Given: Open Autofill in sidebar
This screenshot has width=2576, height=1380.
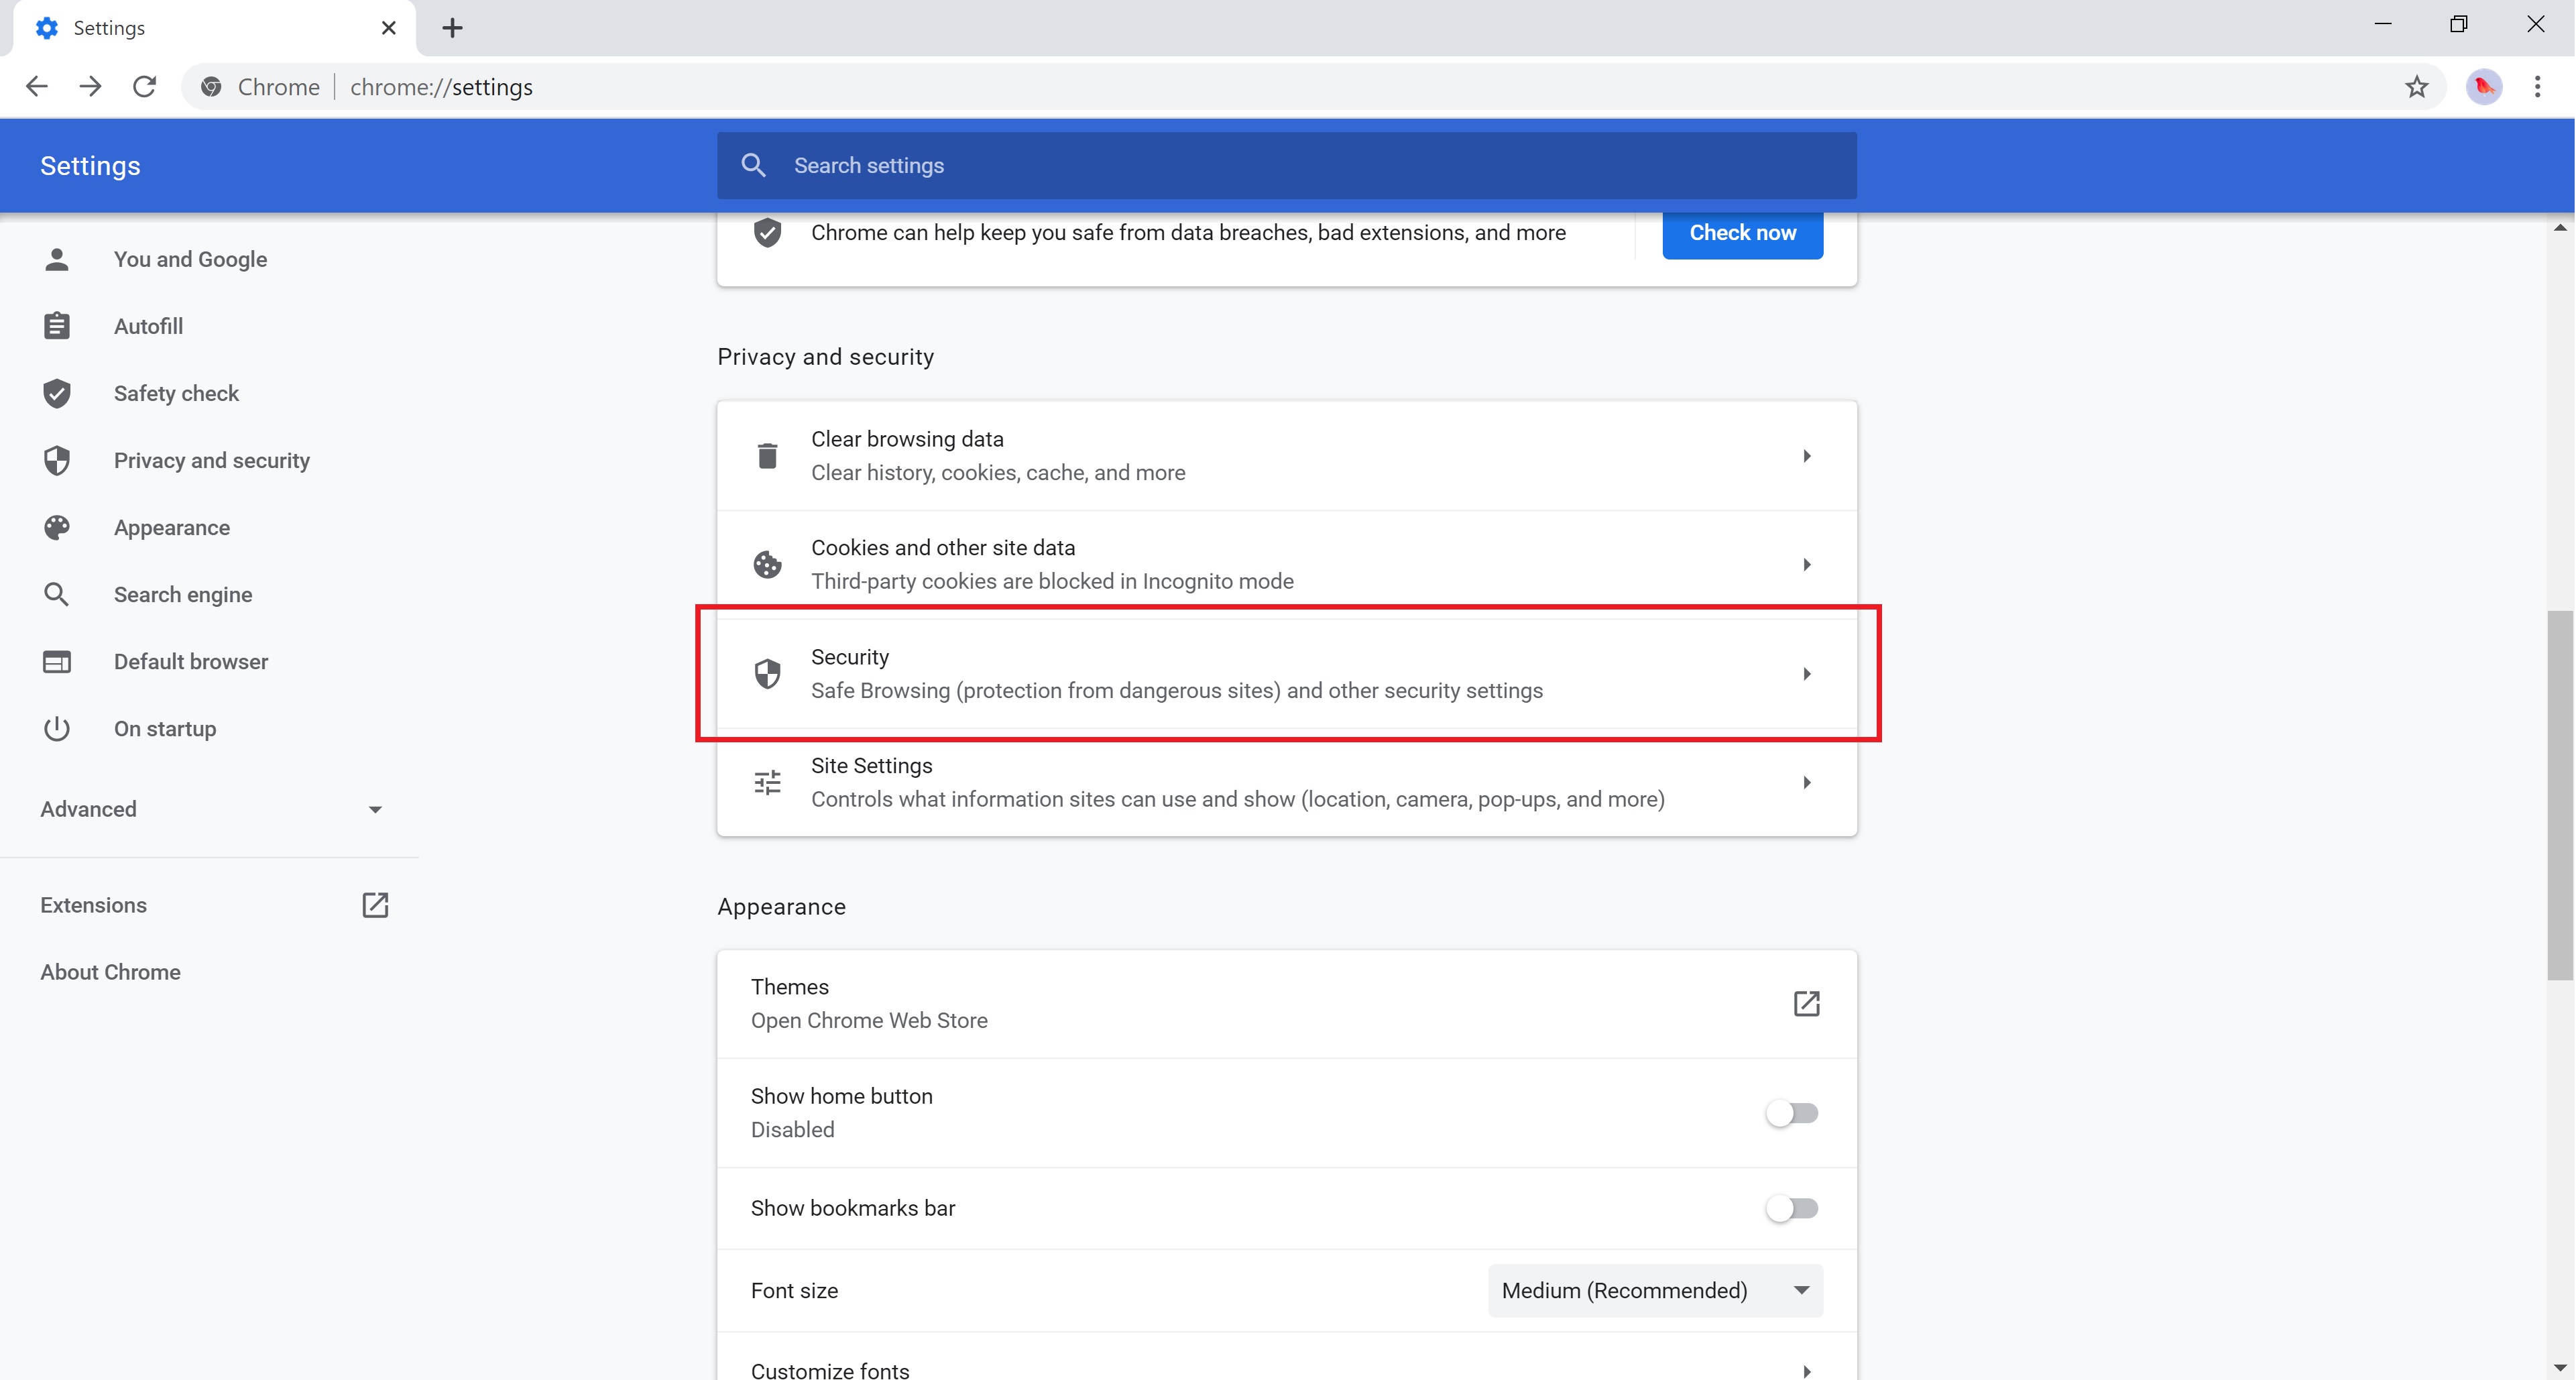Looking at the screenshot, I should pos(148,326).
